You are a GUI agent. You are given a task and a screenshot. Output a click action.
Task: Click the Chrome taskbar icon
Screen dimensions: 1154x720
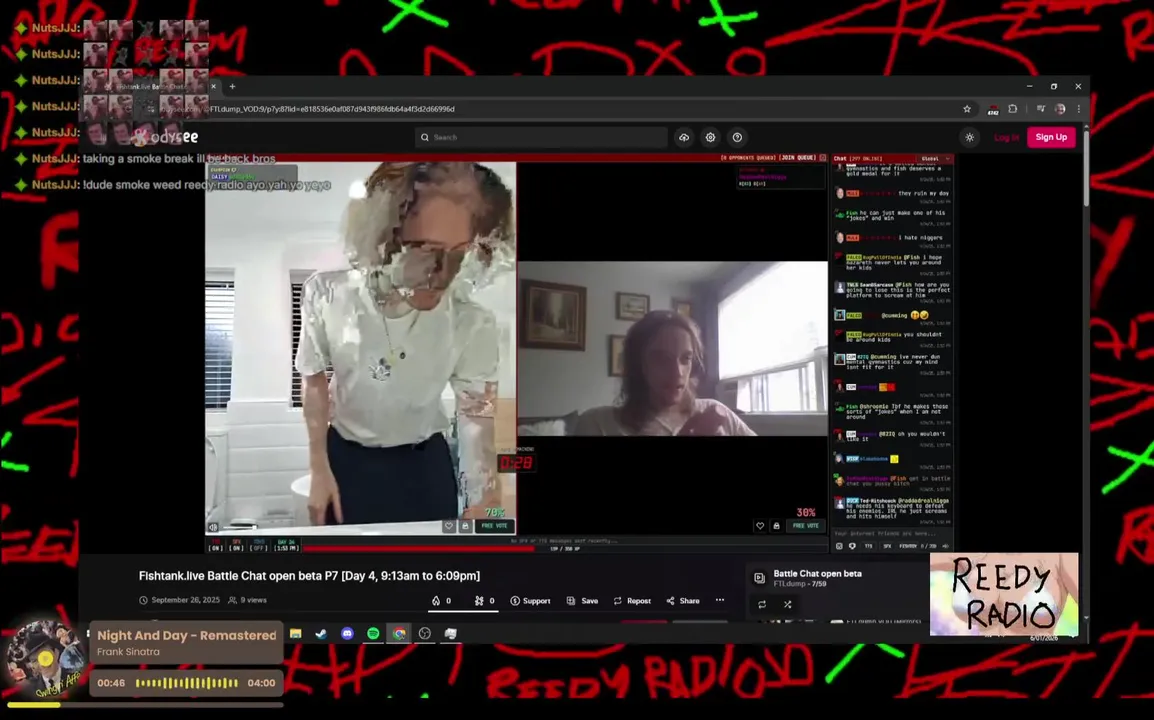coord(399,633)
